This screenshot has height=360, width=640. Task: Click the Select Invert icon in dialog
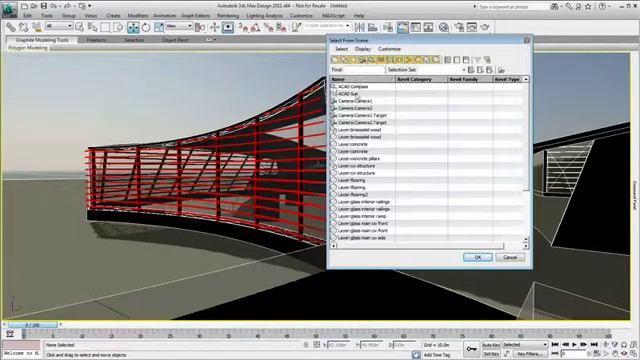click(466, 60)
